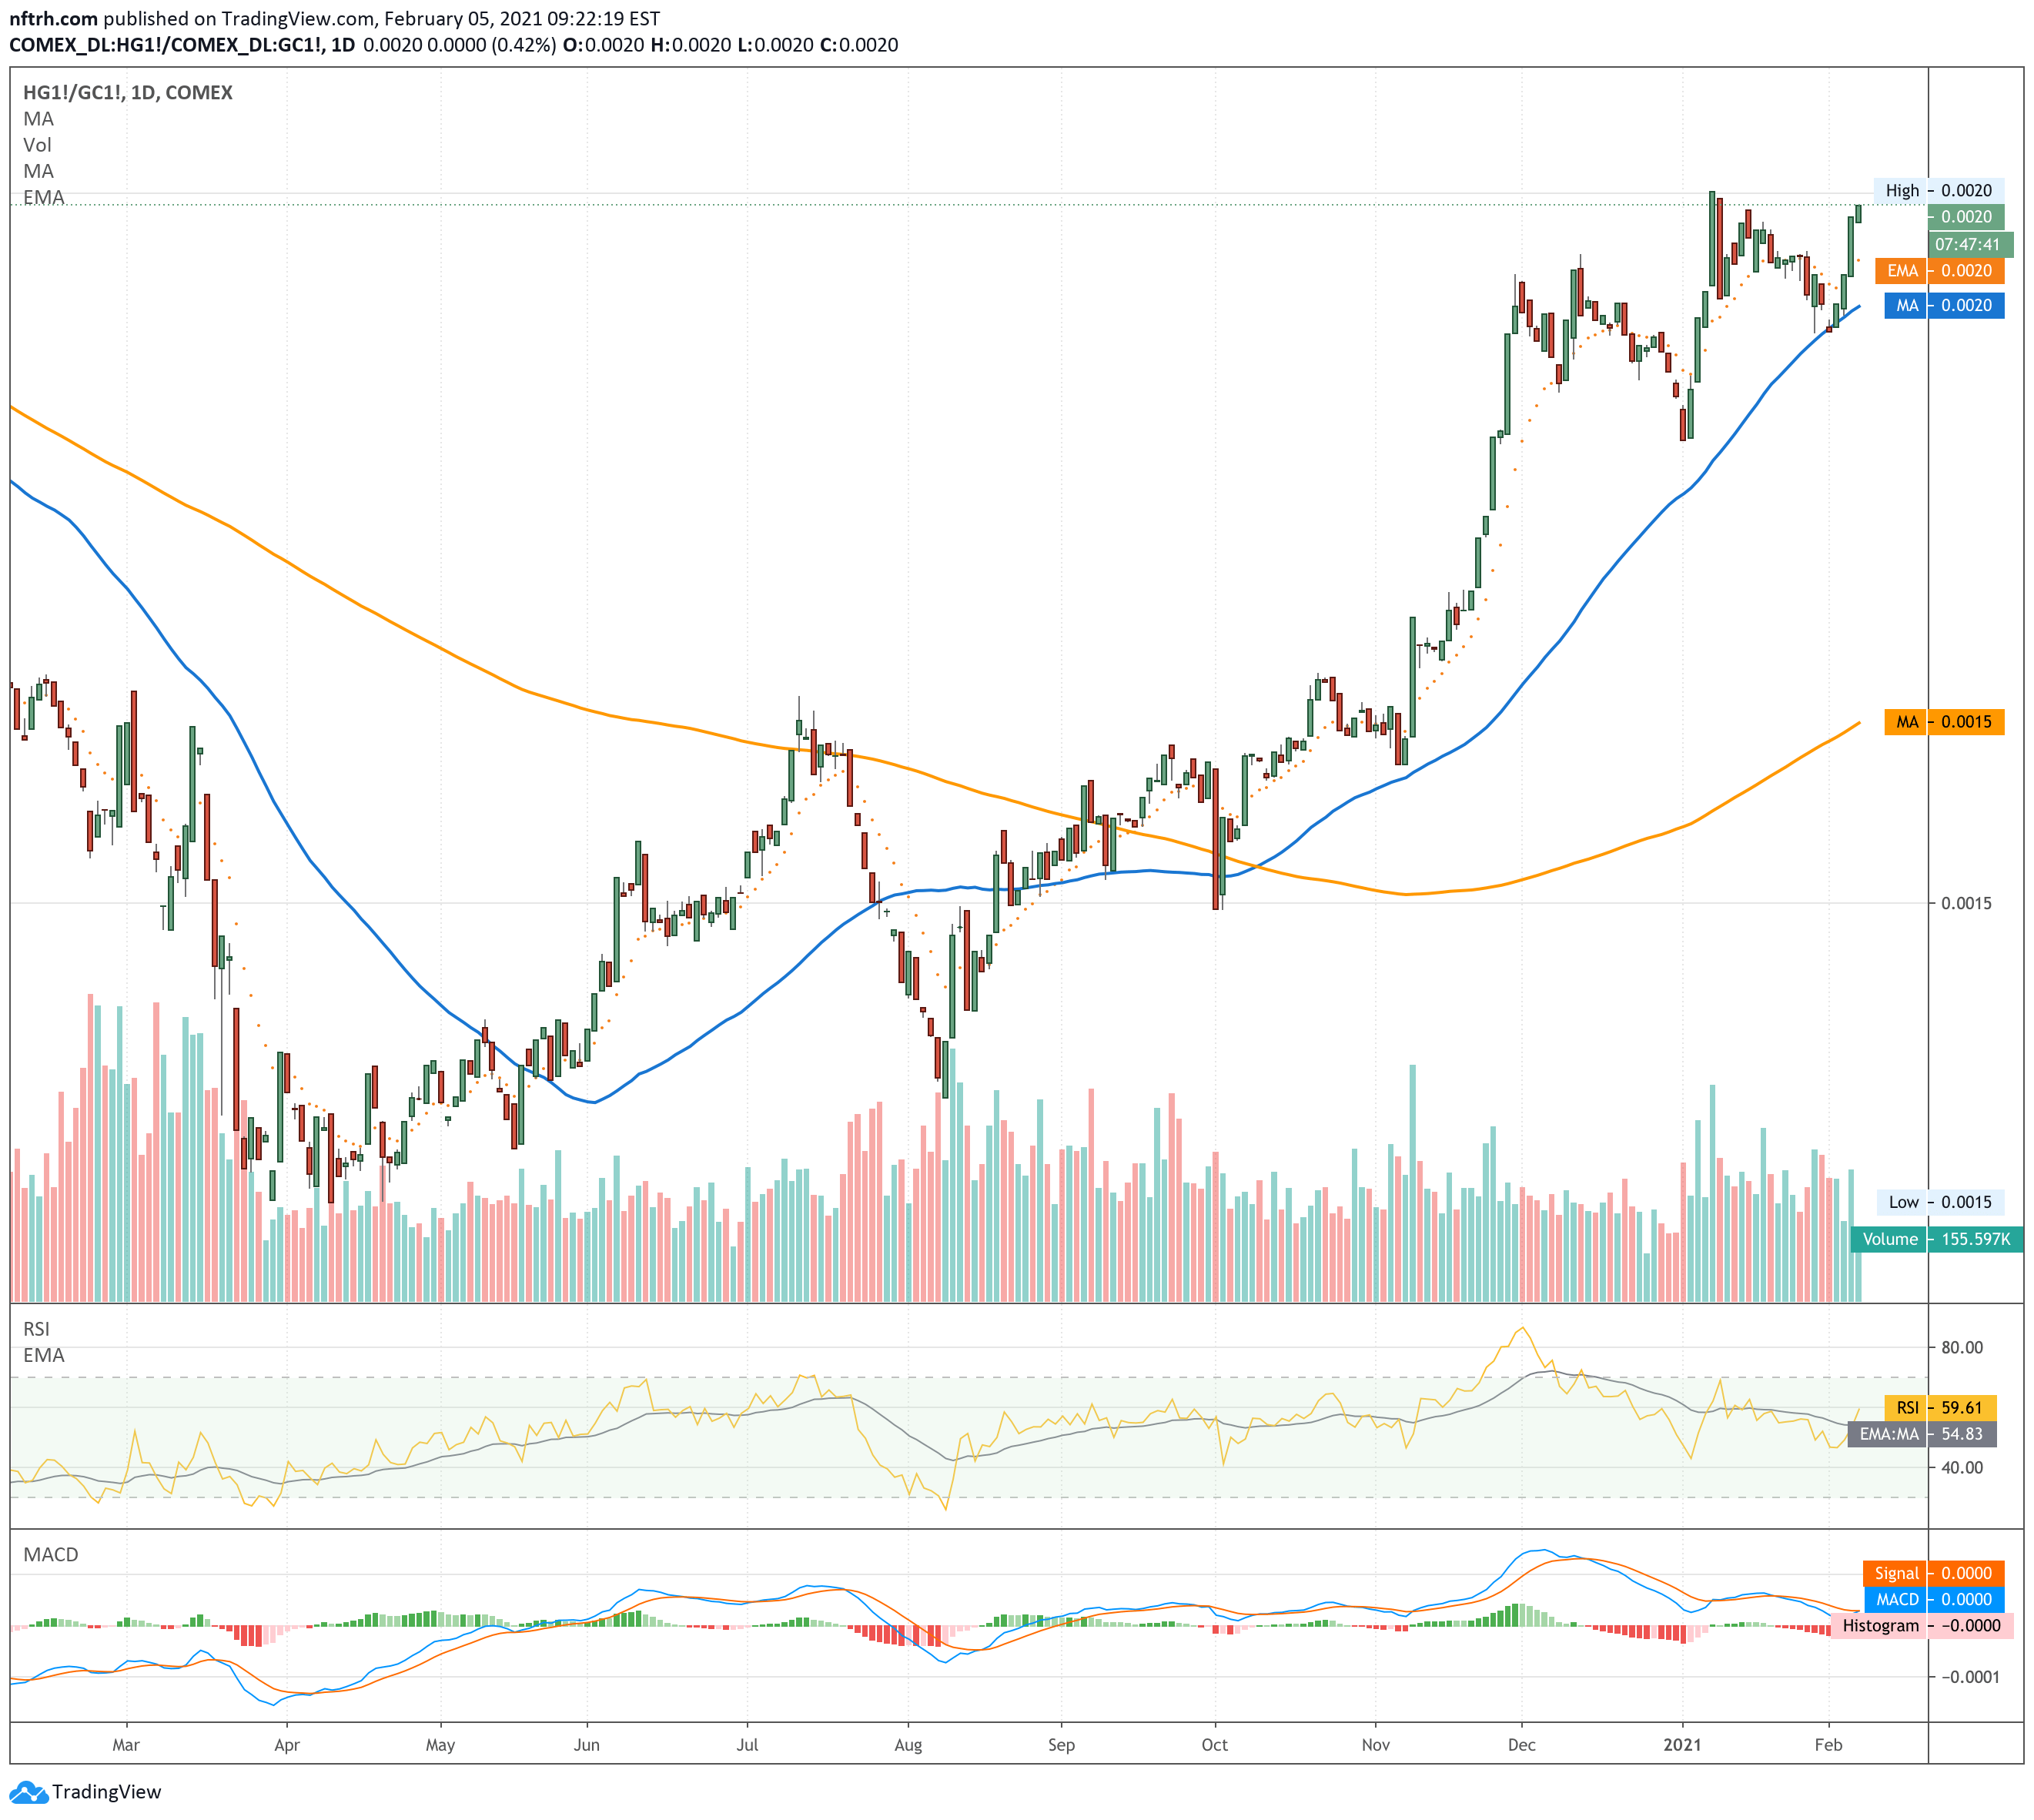Click the plain 0.0015 price axis tick
The height and width of the screenshot is (1820, 2034).
click(1966, 903)
